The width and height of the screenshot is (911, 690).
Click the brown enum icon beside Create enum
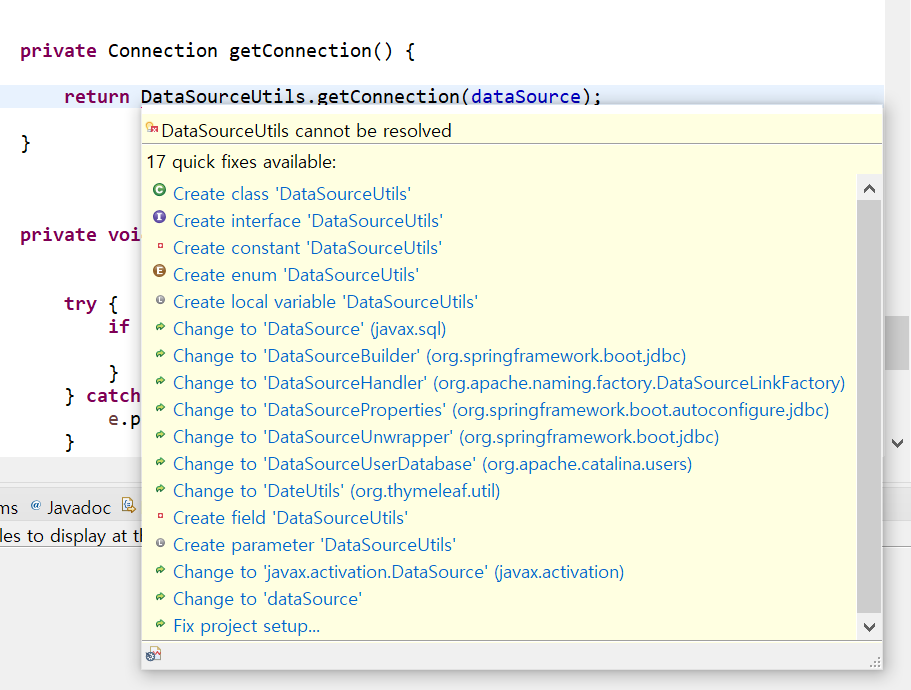click(160, 271)
